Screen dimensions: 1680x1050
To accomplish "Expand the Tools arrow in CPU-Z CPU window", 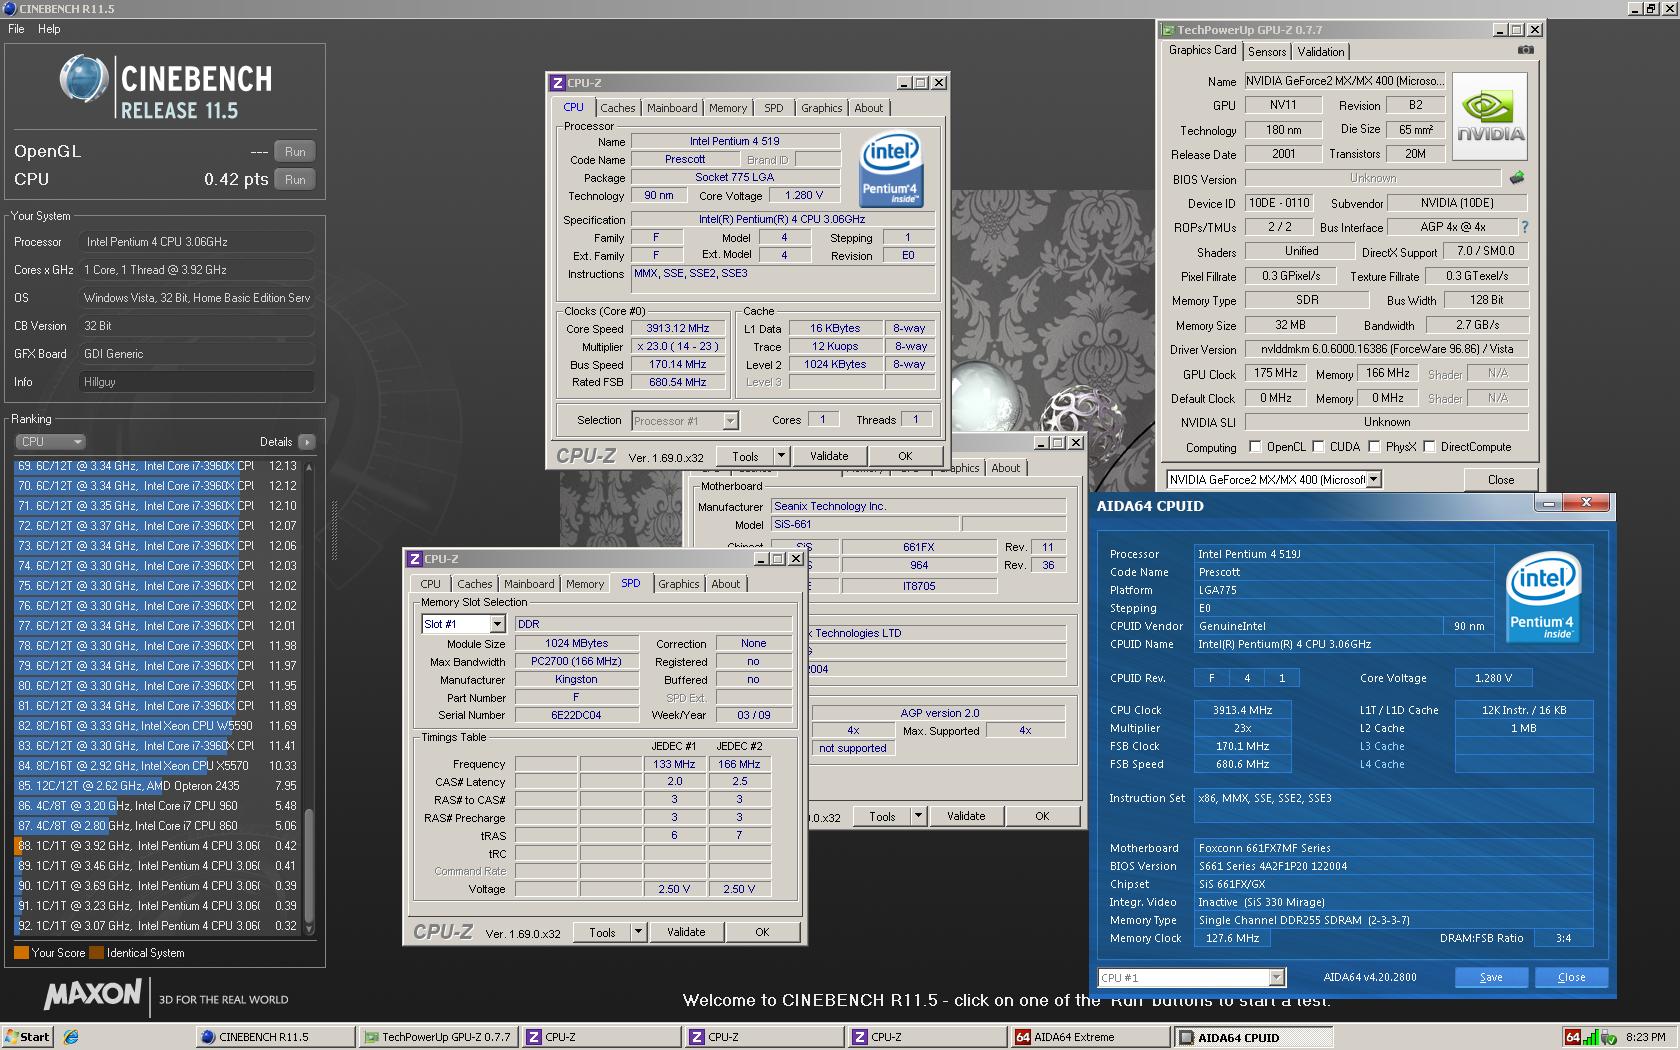I will pos(782,456).
